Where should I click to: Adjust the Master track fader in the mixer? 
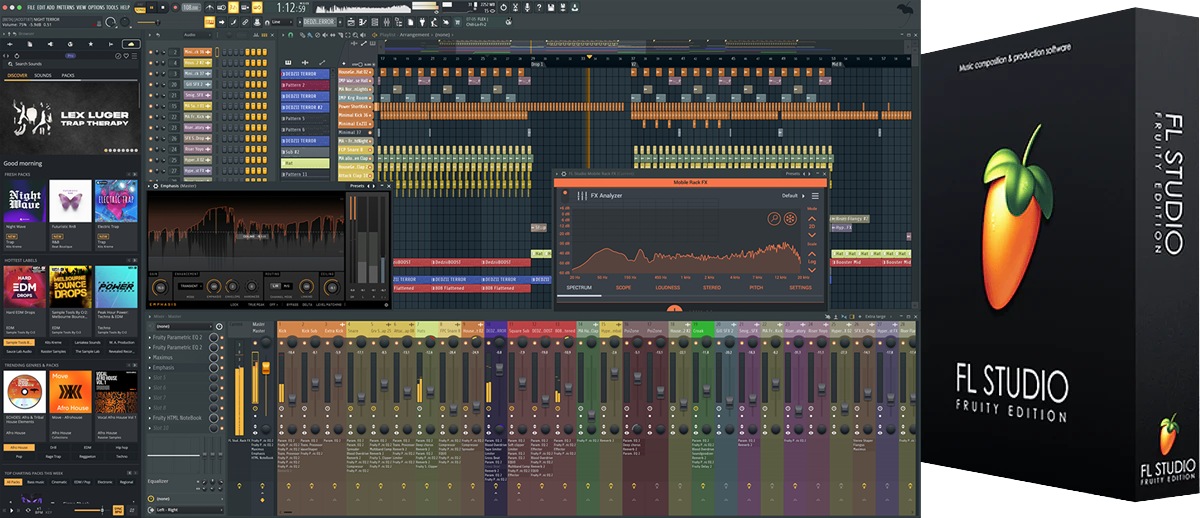tap(266, 366)
